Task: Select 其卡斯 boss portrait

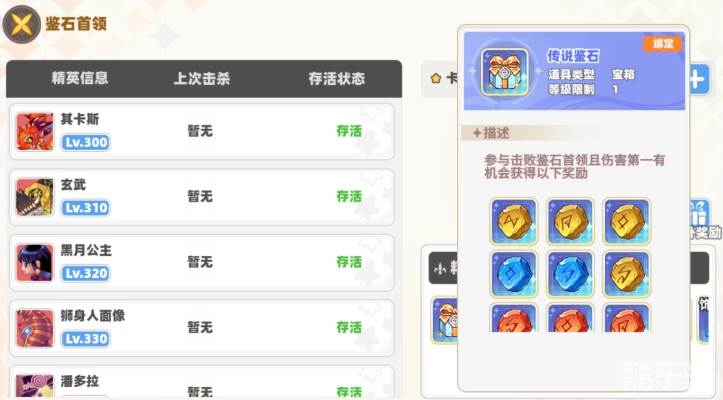Action: (35, 131)
